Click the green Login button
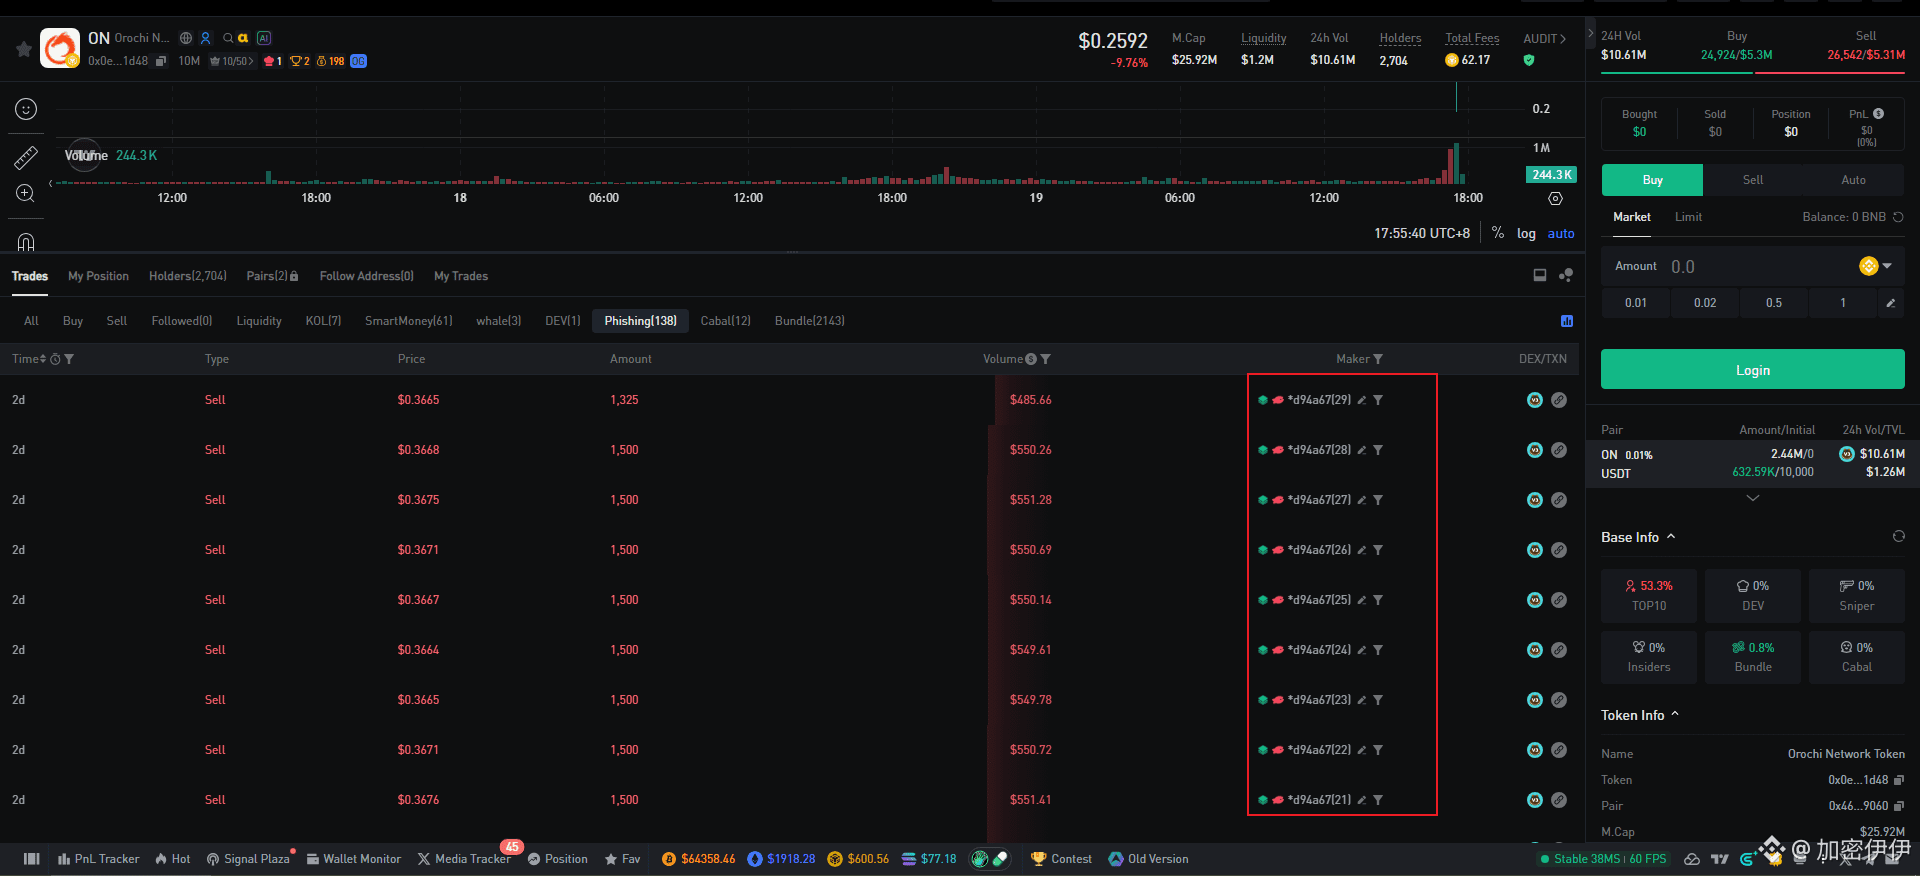 pyautogui.click(x=1752, y=370)
